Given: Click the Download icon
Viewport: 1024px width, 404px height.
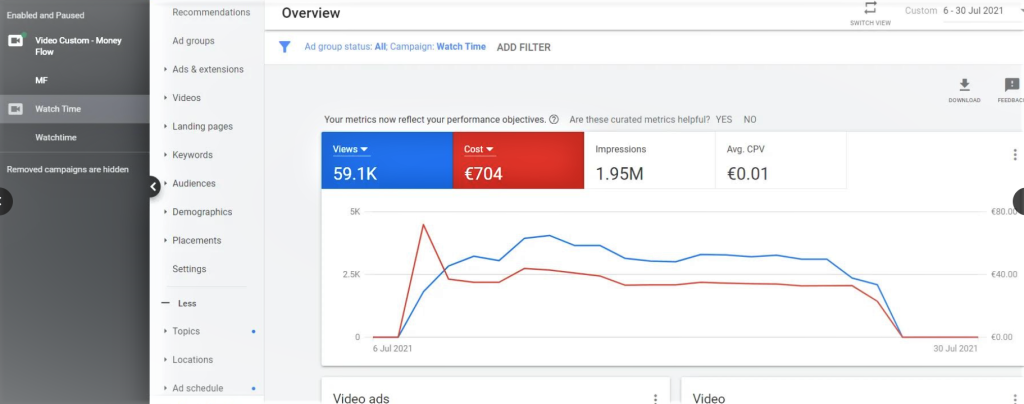Looking at the screenshot, I should 964,86.
